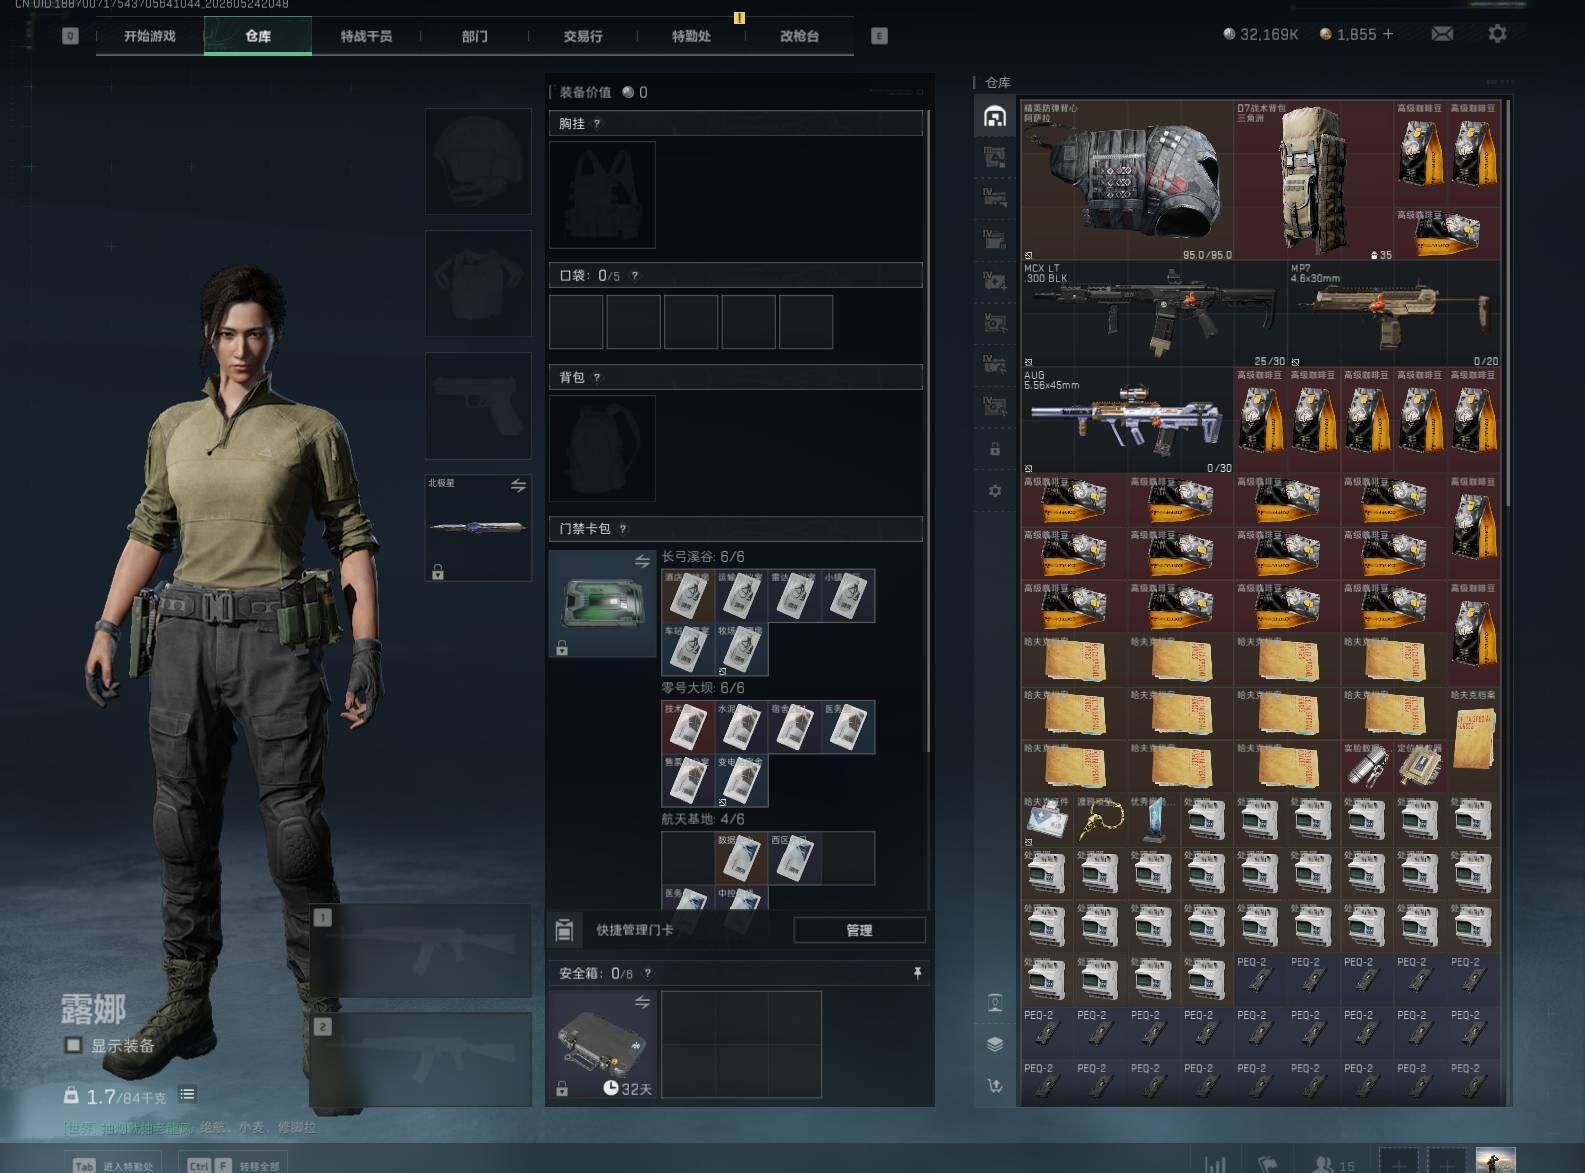Toggle the pin icon on 安全箱 header

(917, 973)
